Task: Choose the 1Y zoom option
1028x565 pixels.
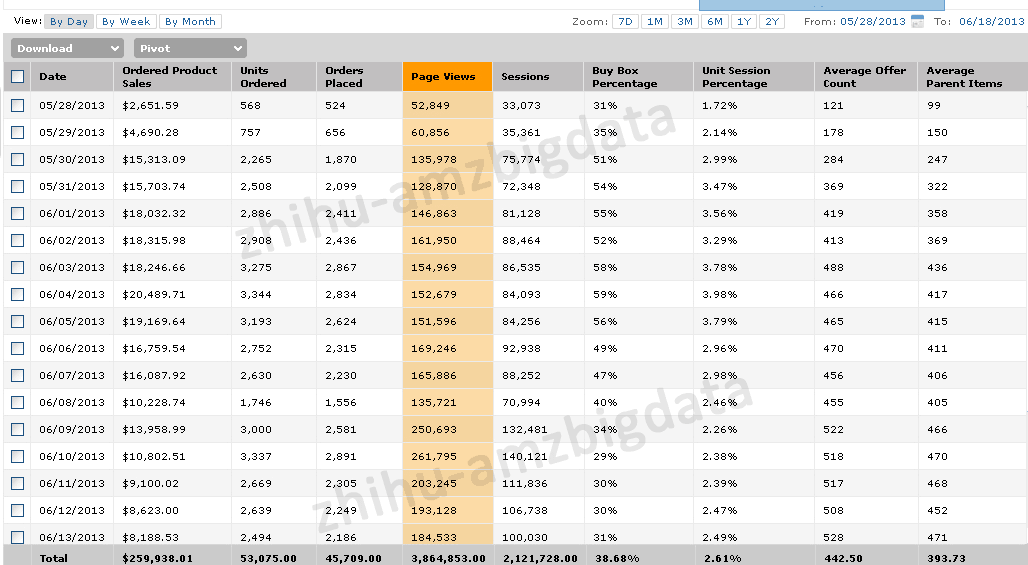Action: click(743, 22)
